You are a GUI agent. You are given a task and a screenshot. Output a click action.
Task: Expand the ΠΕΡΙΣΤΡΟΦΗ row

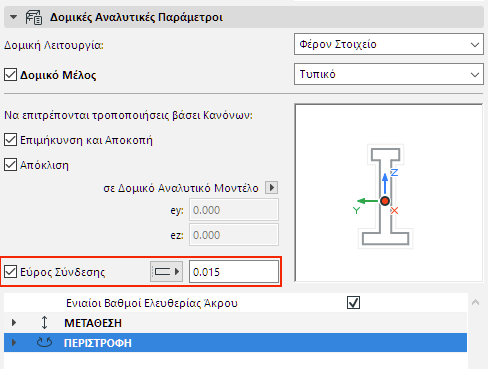14,342
